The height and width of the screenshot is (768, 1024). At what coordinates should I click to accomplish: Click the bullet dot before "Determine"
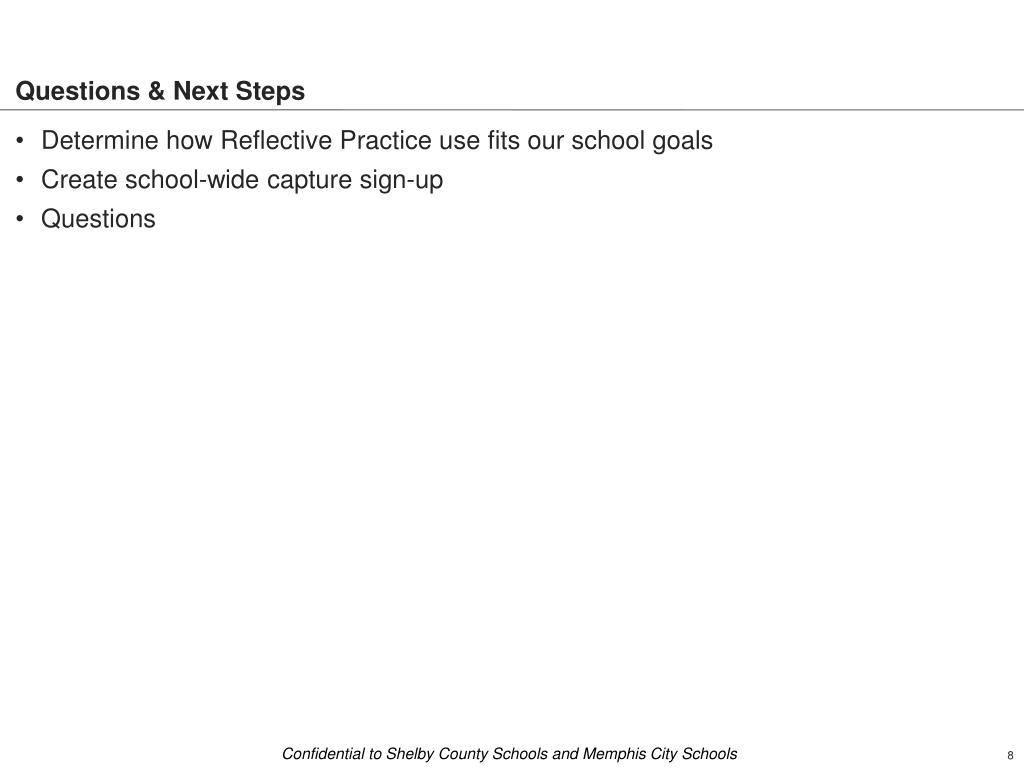pyautogui.click(x=20, y=141)
